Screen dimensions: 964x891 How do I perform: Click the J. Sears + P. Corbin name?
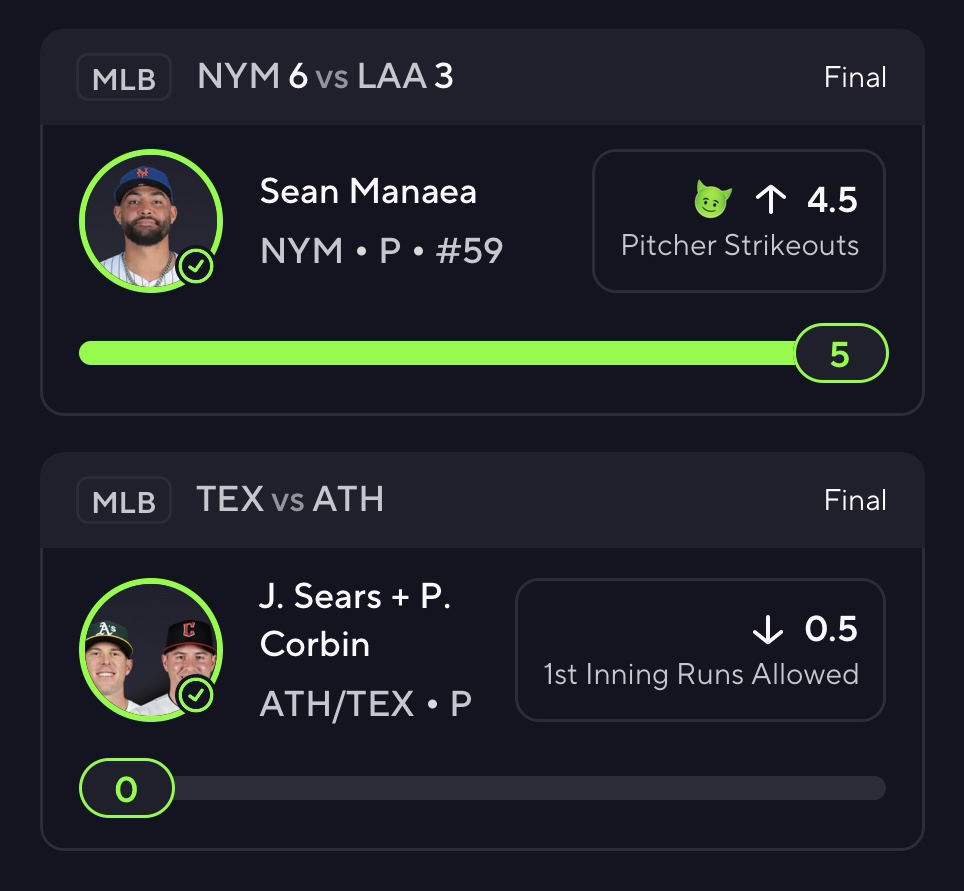click(355, 620)
